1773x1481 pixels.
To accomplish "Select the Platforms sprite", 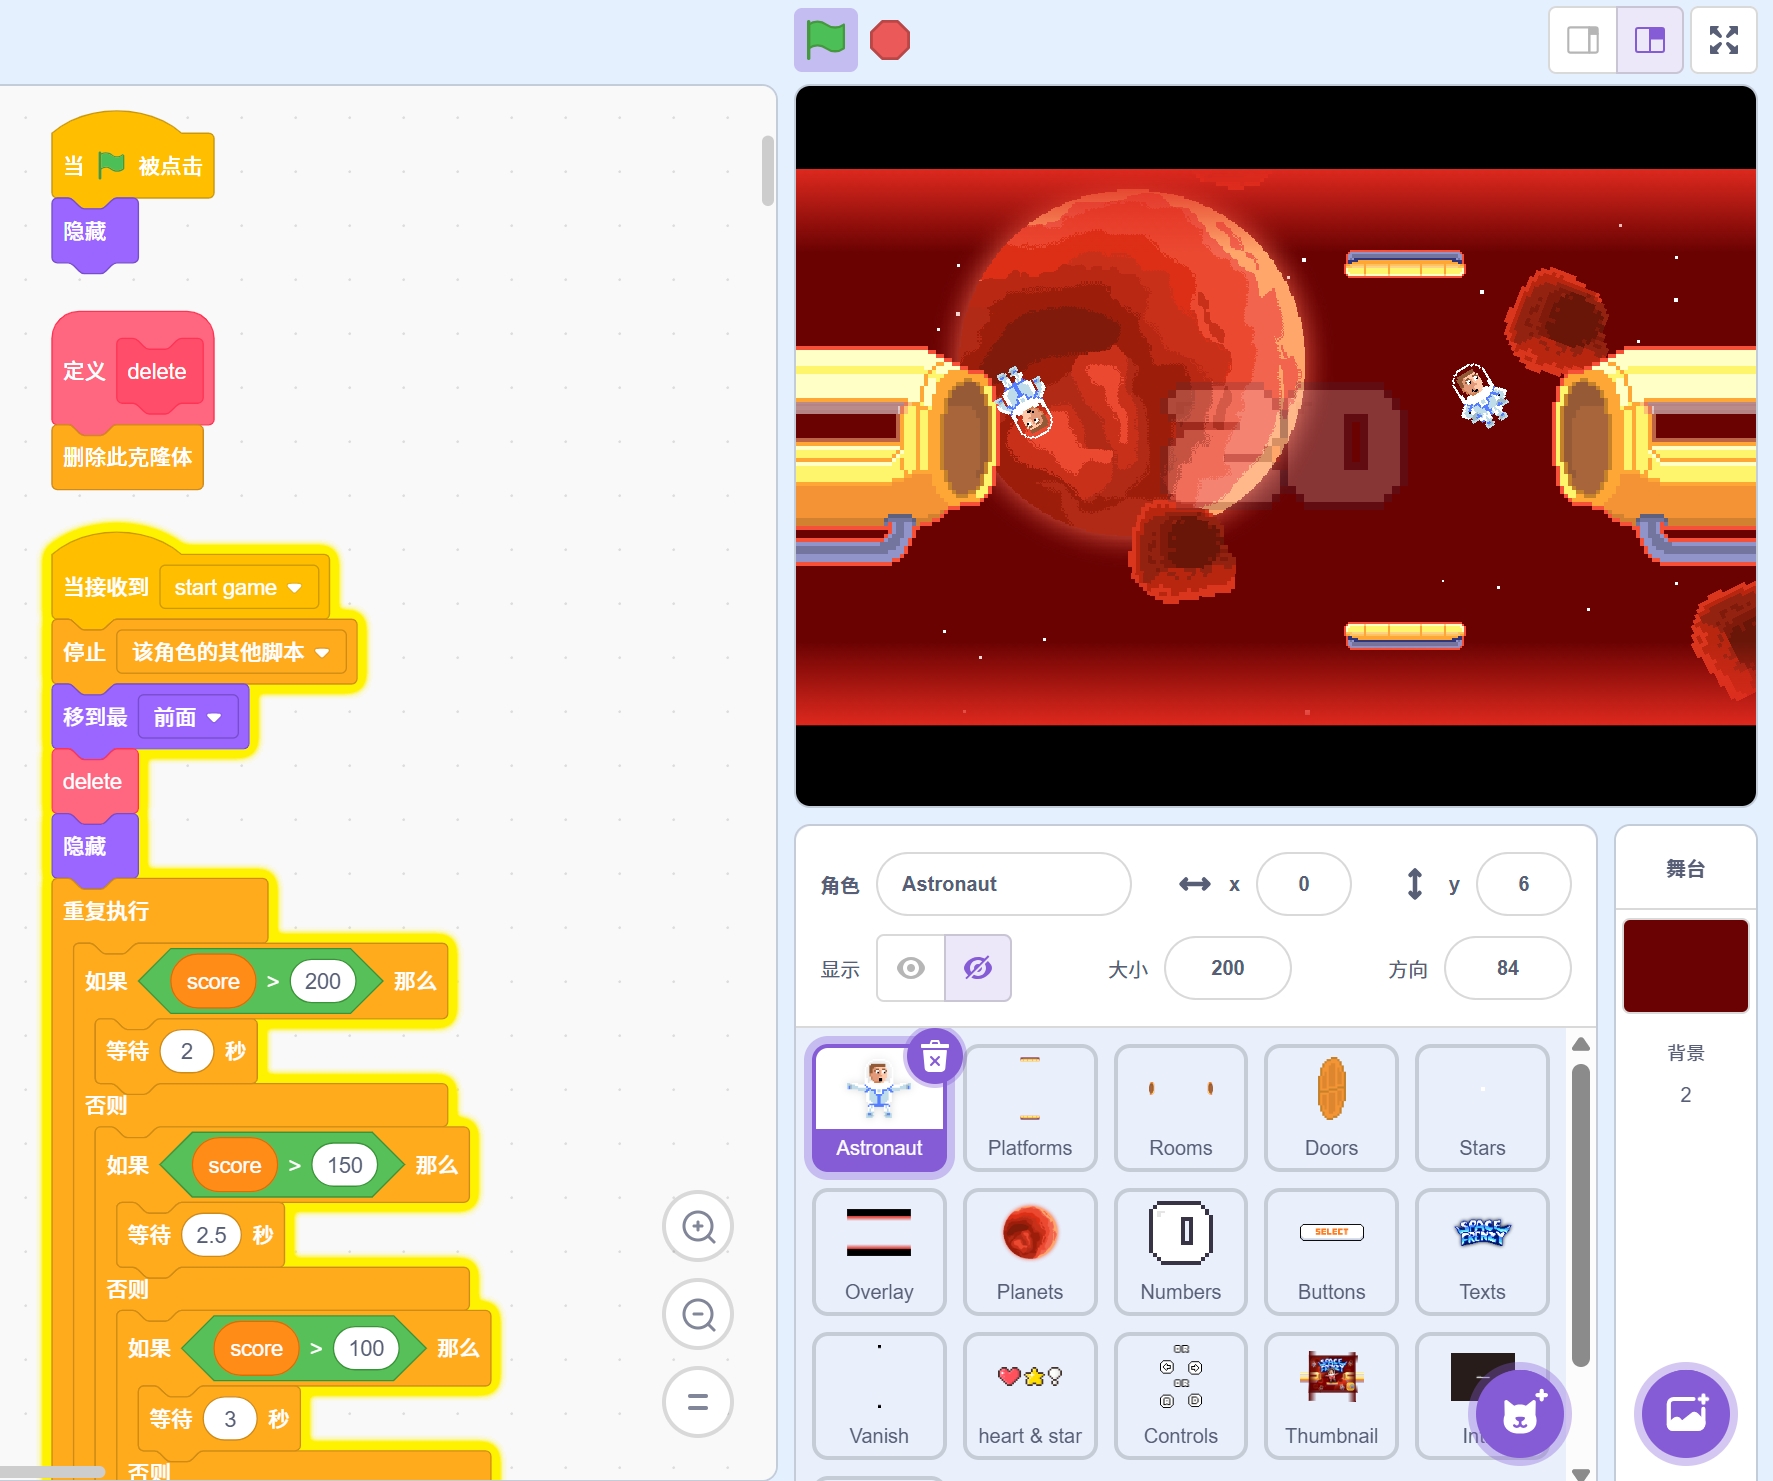I will tap(1029, 1107).
